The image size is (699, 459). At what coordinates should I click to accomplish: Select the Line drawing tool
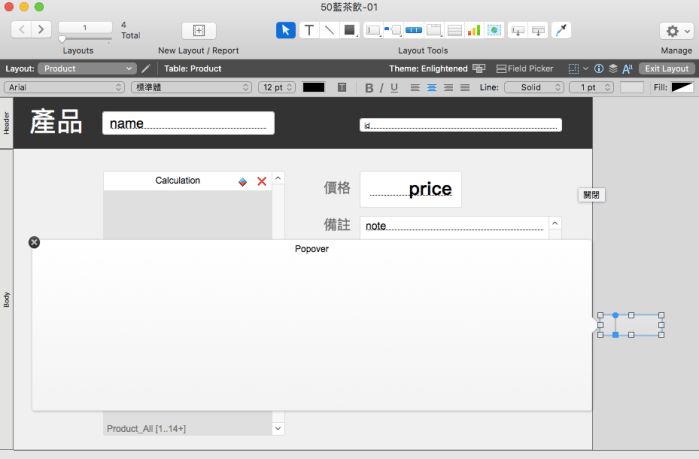(x=329, y=30)
